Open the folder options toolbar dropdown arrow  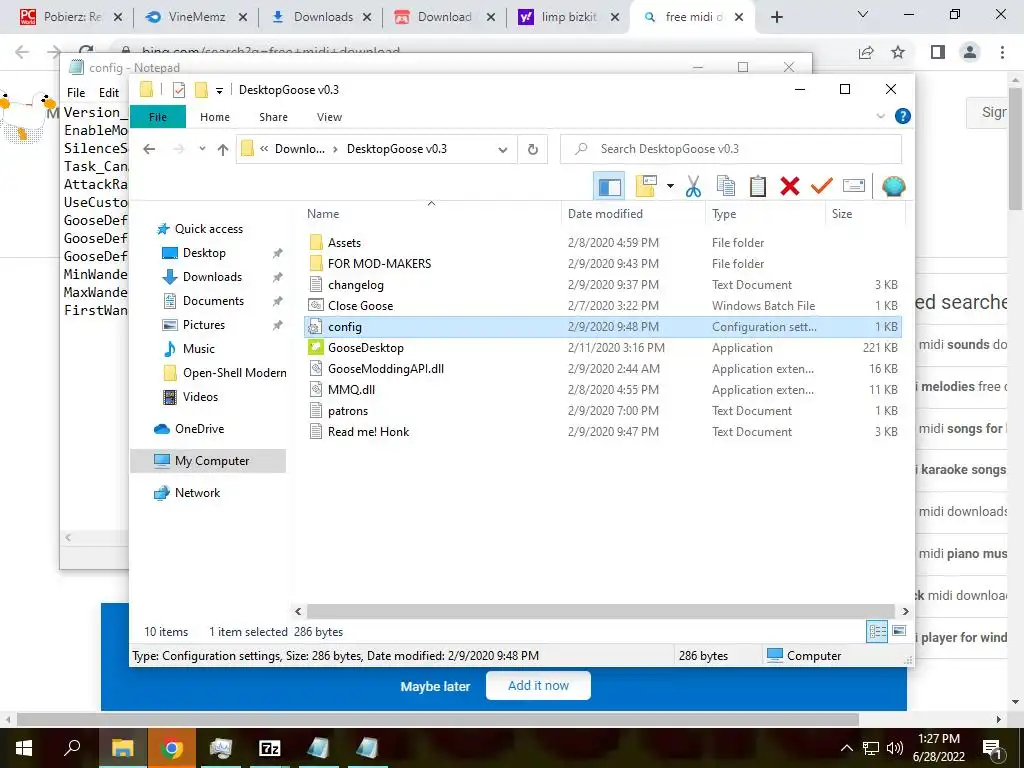(670, 187)
